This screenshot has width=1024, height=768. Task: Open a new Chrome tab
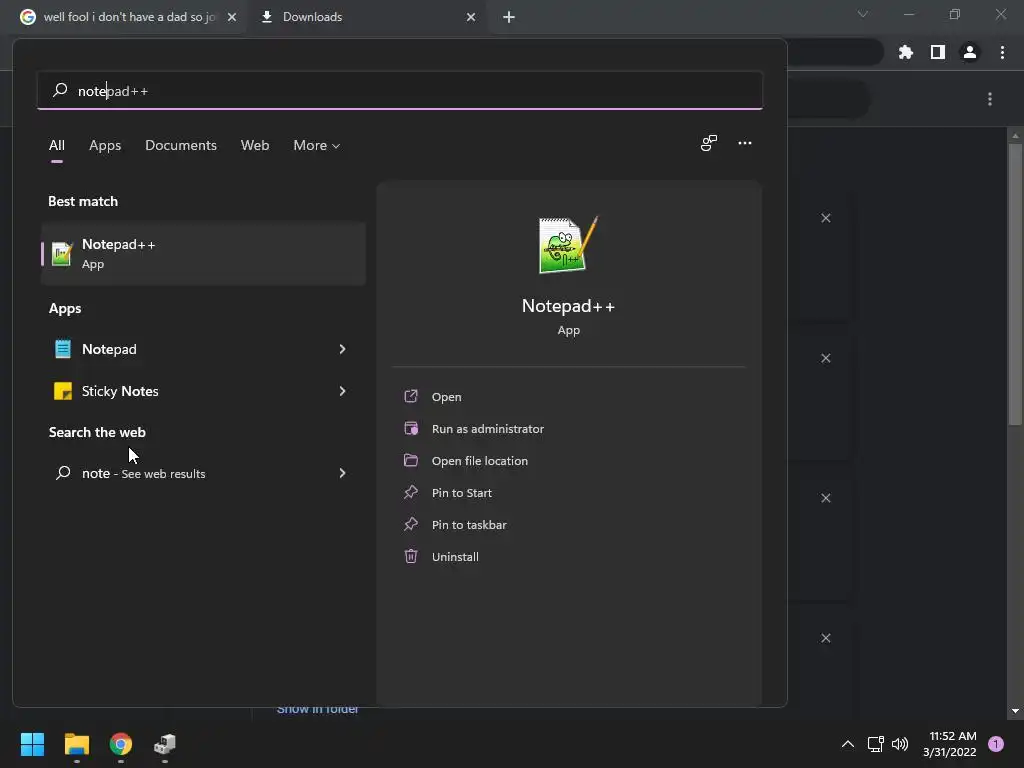(x=509, y=17)
